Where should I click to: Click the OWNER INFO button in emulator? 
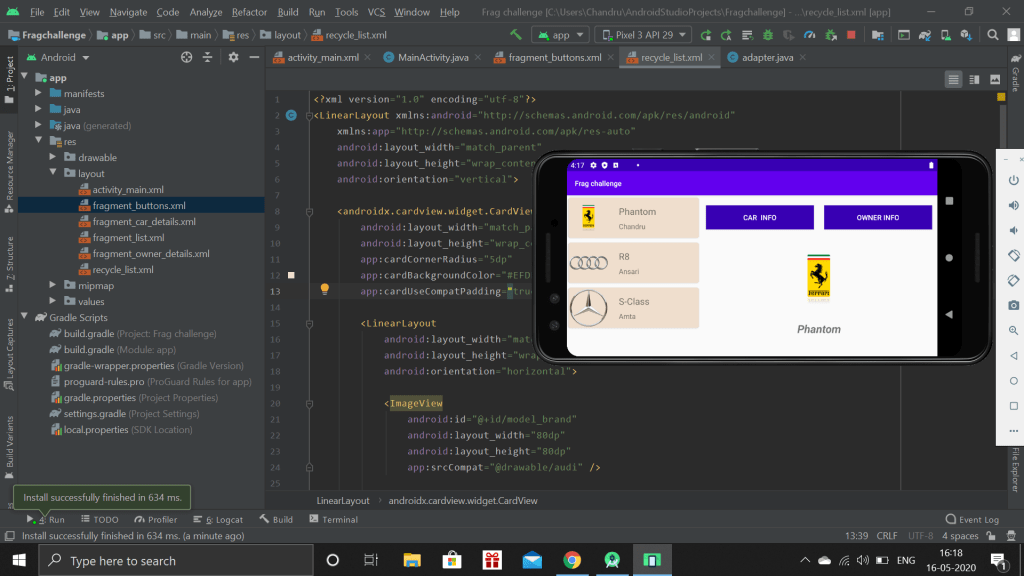point(877,217)
